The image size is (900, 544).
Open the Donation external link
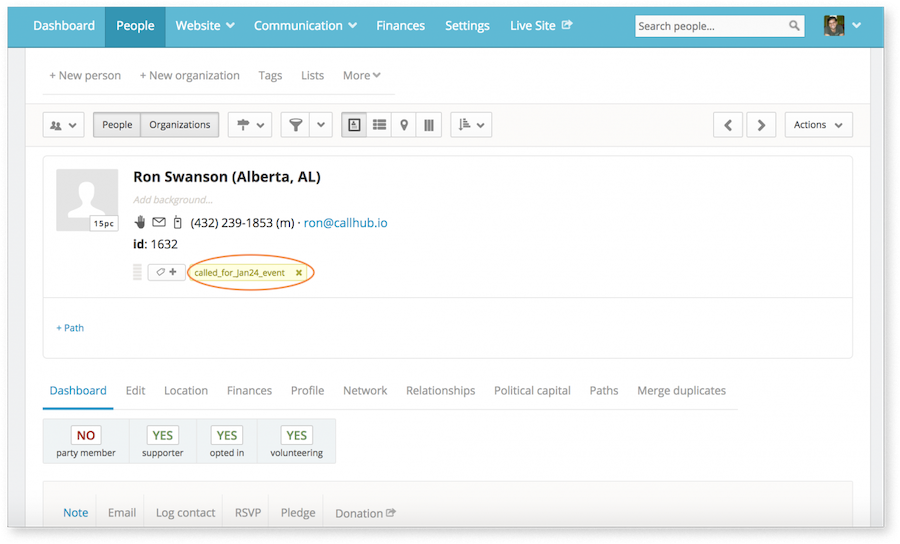[x=365, y=513]
